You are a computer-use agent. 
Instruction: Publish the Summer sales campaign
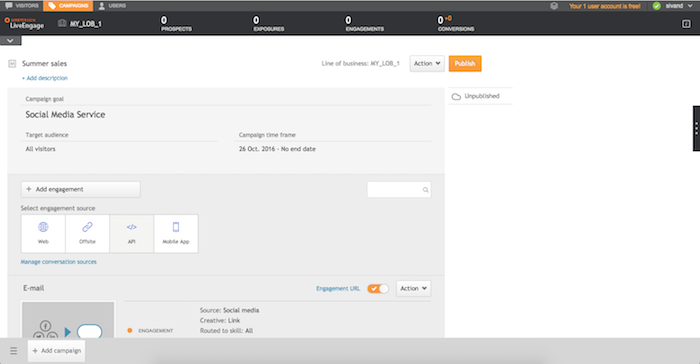465,63
